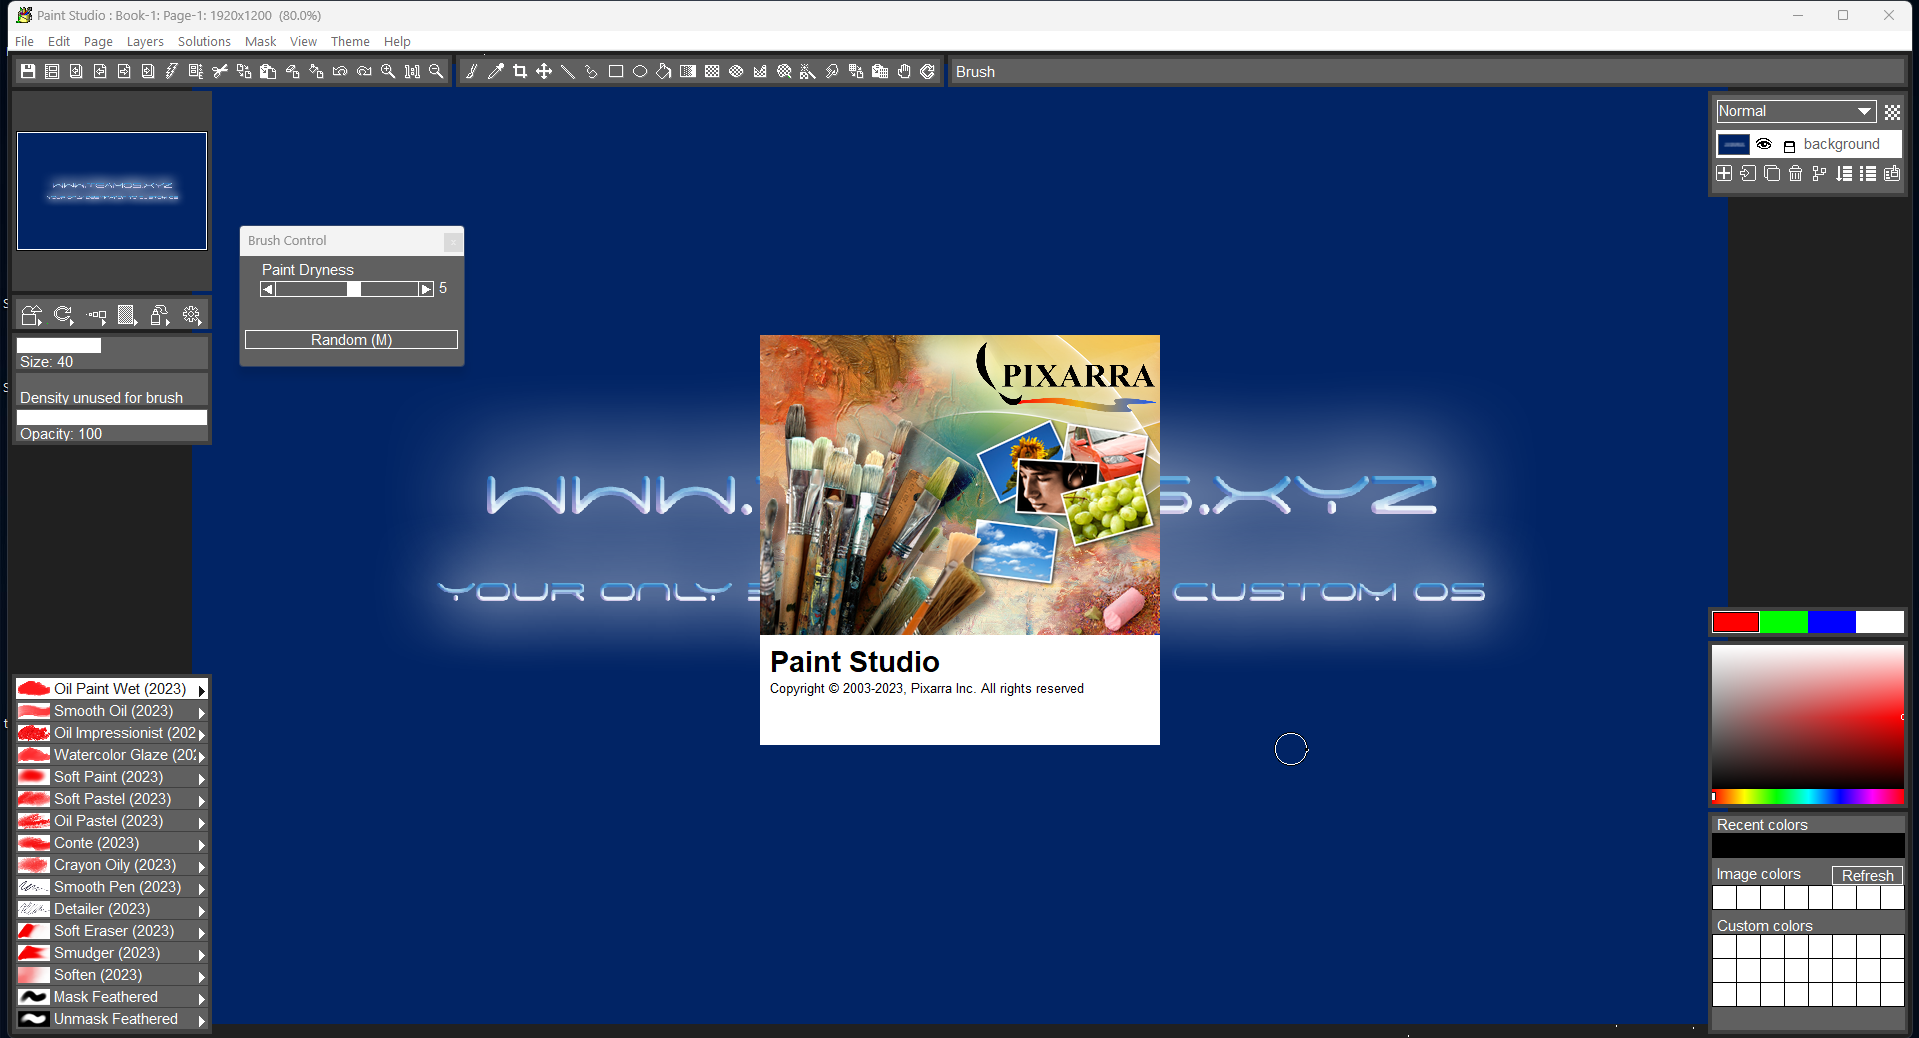Click the Cut scissors icon
Image resolution: width=1919 pixels, height=1038 pixels.
(x=220, y=71)
